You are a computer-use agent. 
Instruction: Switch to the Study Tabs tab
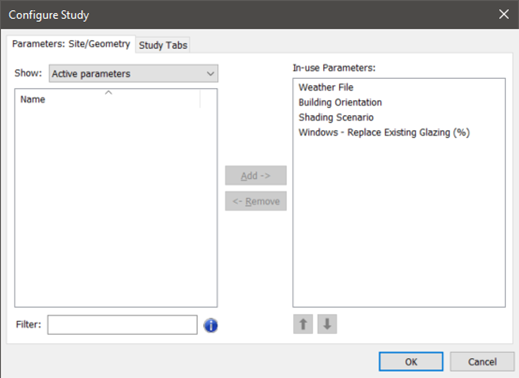(x=163, y=45)
